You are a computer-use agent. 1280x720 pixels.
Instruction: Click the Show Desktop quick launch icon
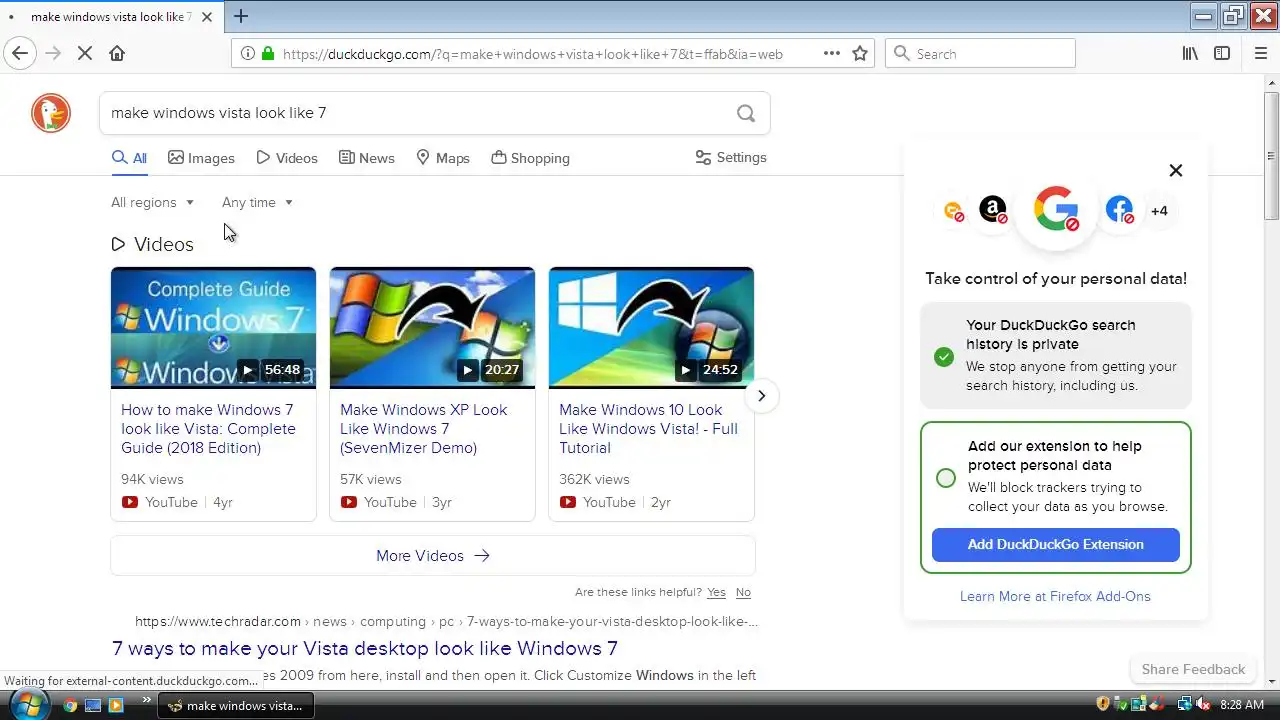[x=93, y=705]
